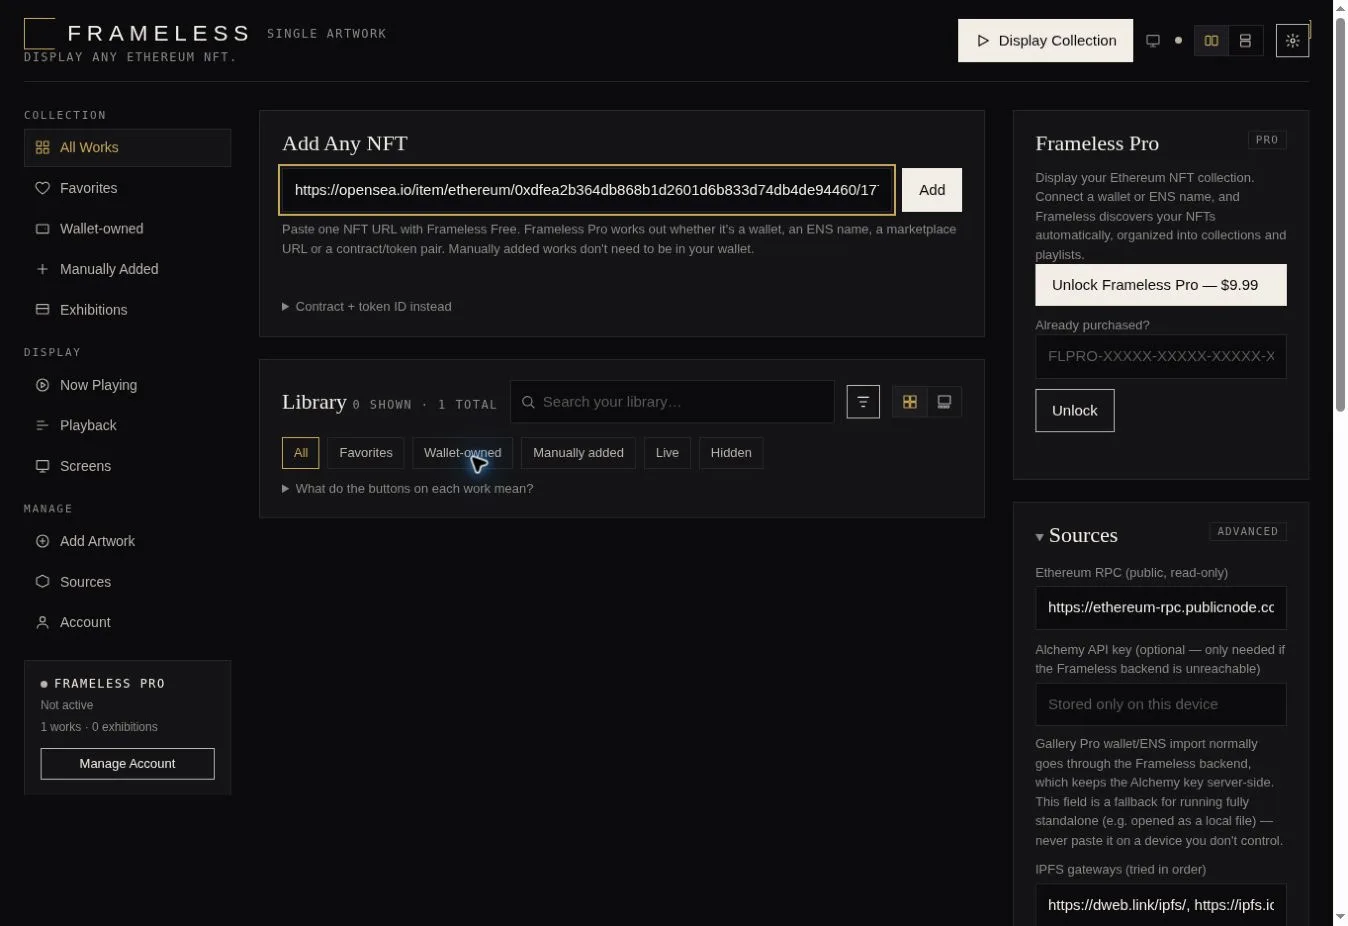Go to Favorites in the sidebar

[x=127, y=188]
